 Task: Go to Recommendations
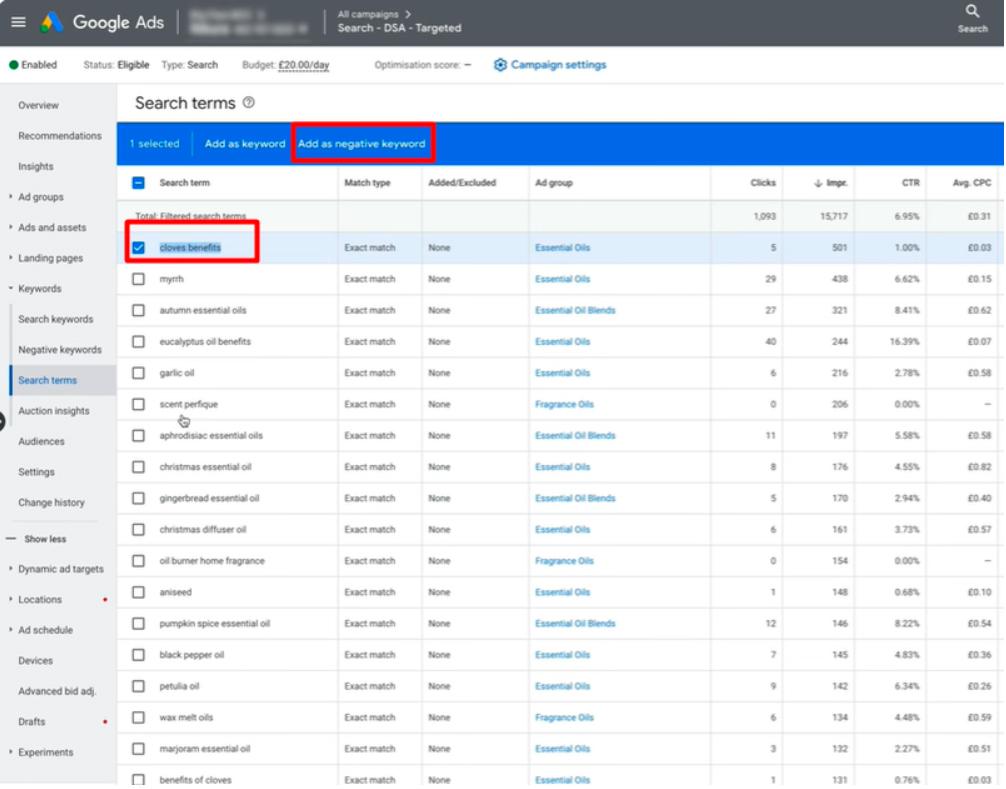tap(60, 136)
